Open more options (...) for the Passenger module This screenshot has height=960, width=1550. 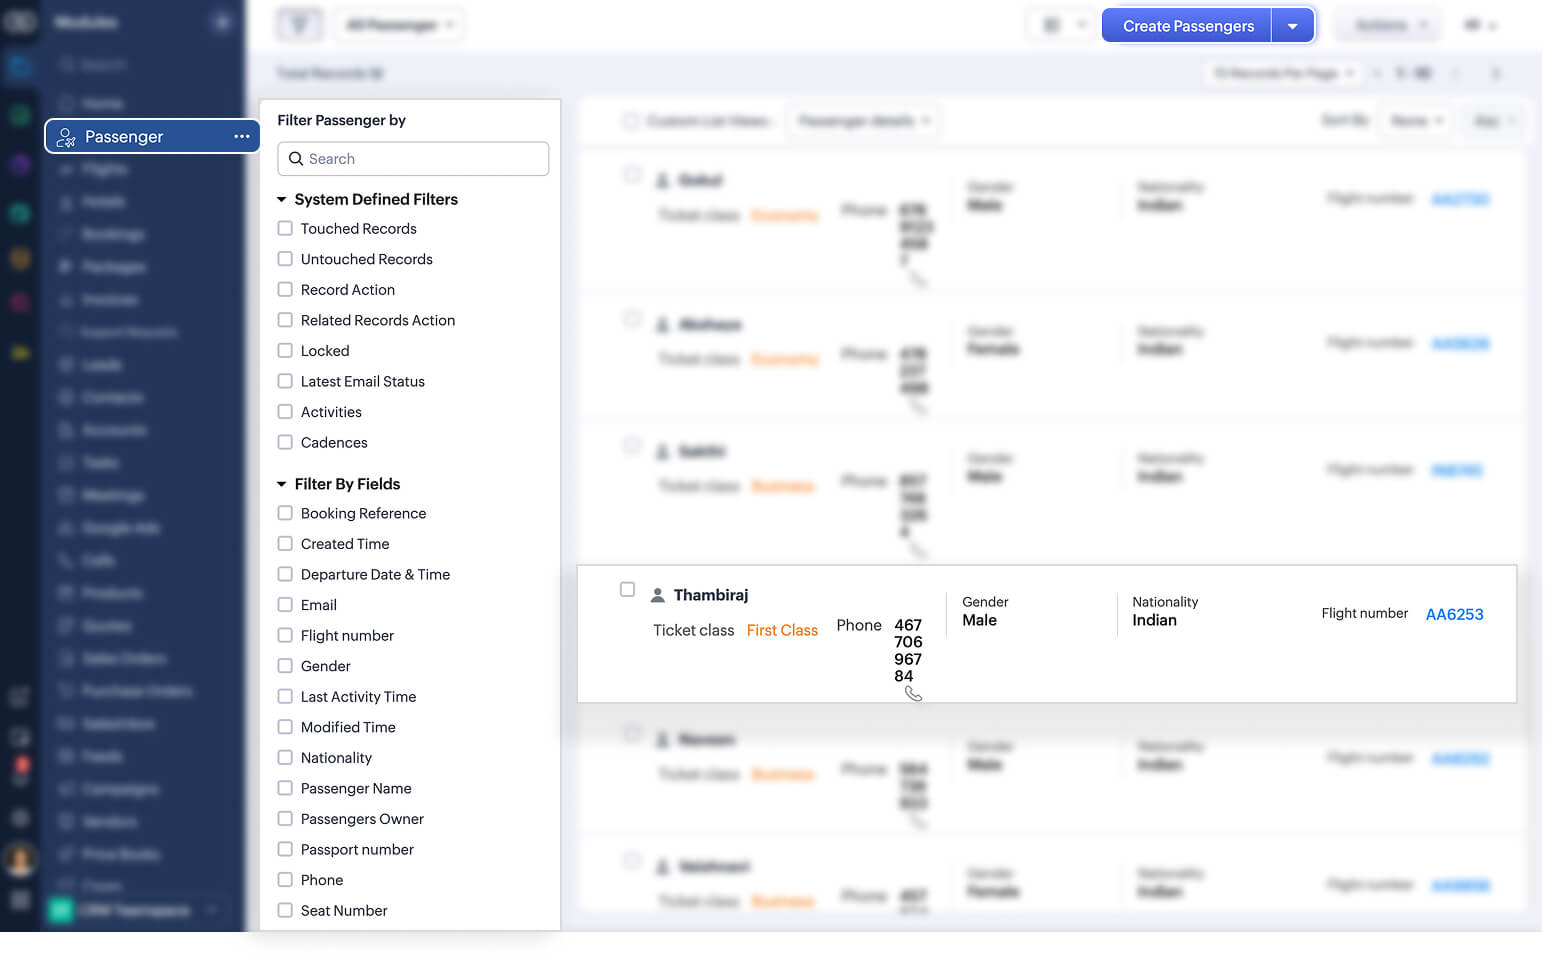(241, 137)
